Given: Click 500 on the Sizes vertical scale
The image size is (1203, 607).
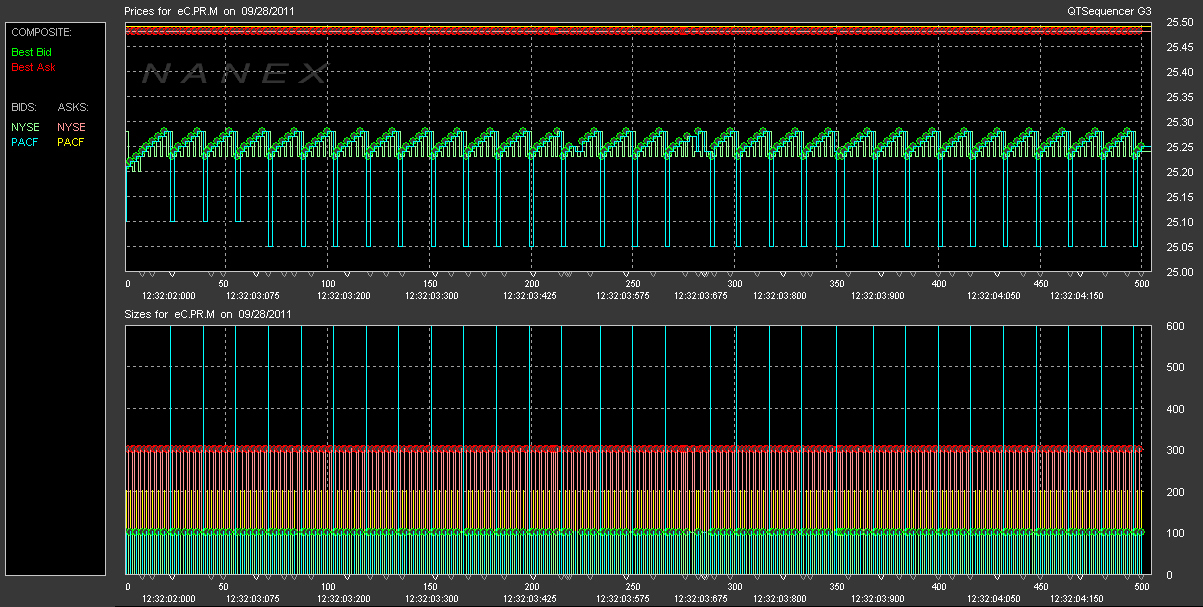Looking at the screenshot, I should (x=1176, y=367).
